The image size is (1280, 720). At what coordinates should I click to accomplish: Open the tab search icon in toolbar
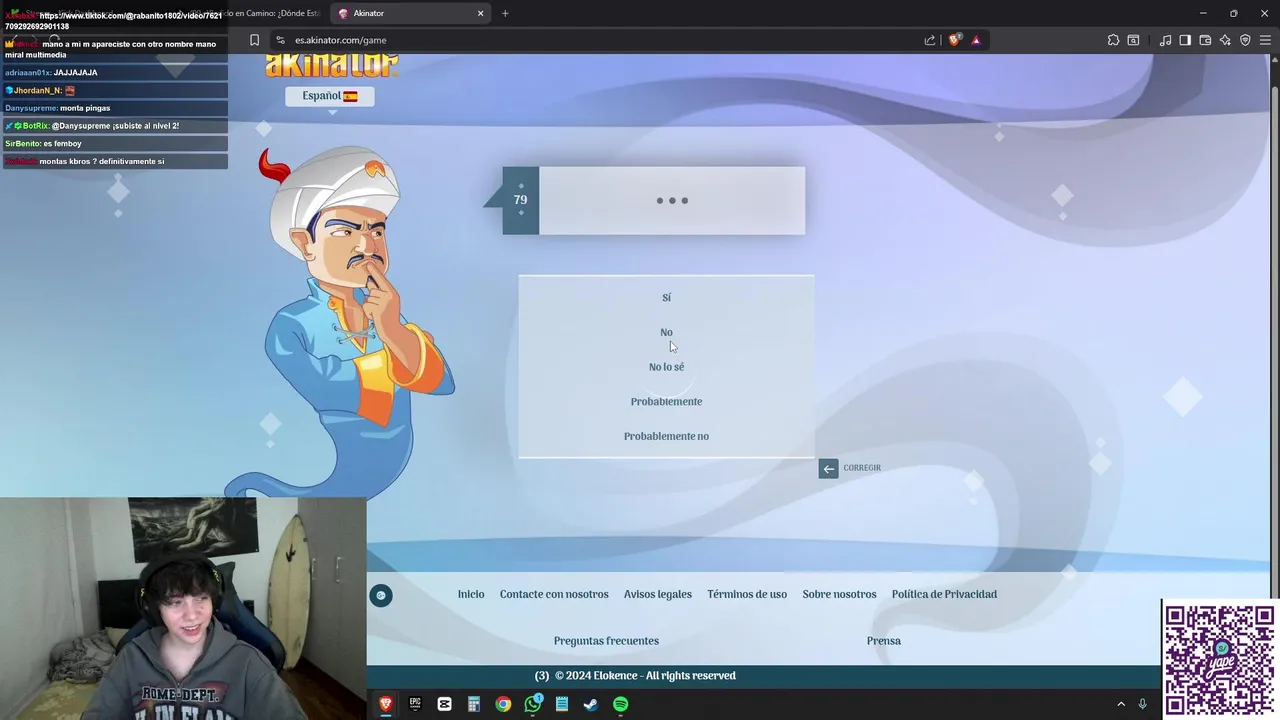(x=1133, y=40)
